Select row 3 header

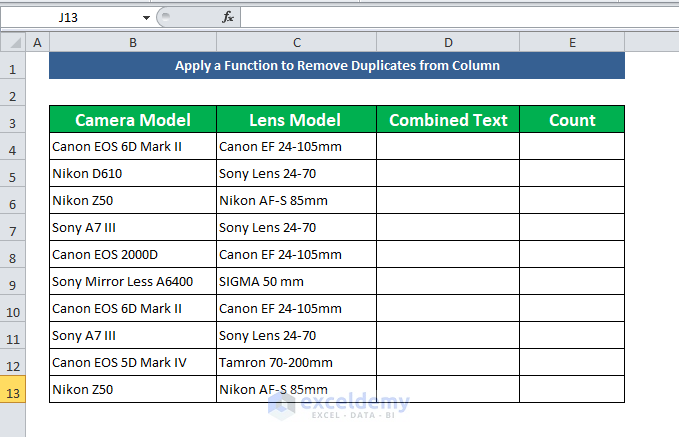pos(13,119)
